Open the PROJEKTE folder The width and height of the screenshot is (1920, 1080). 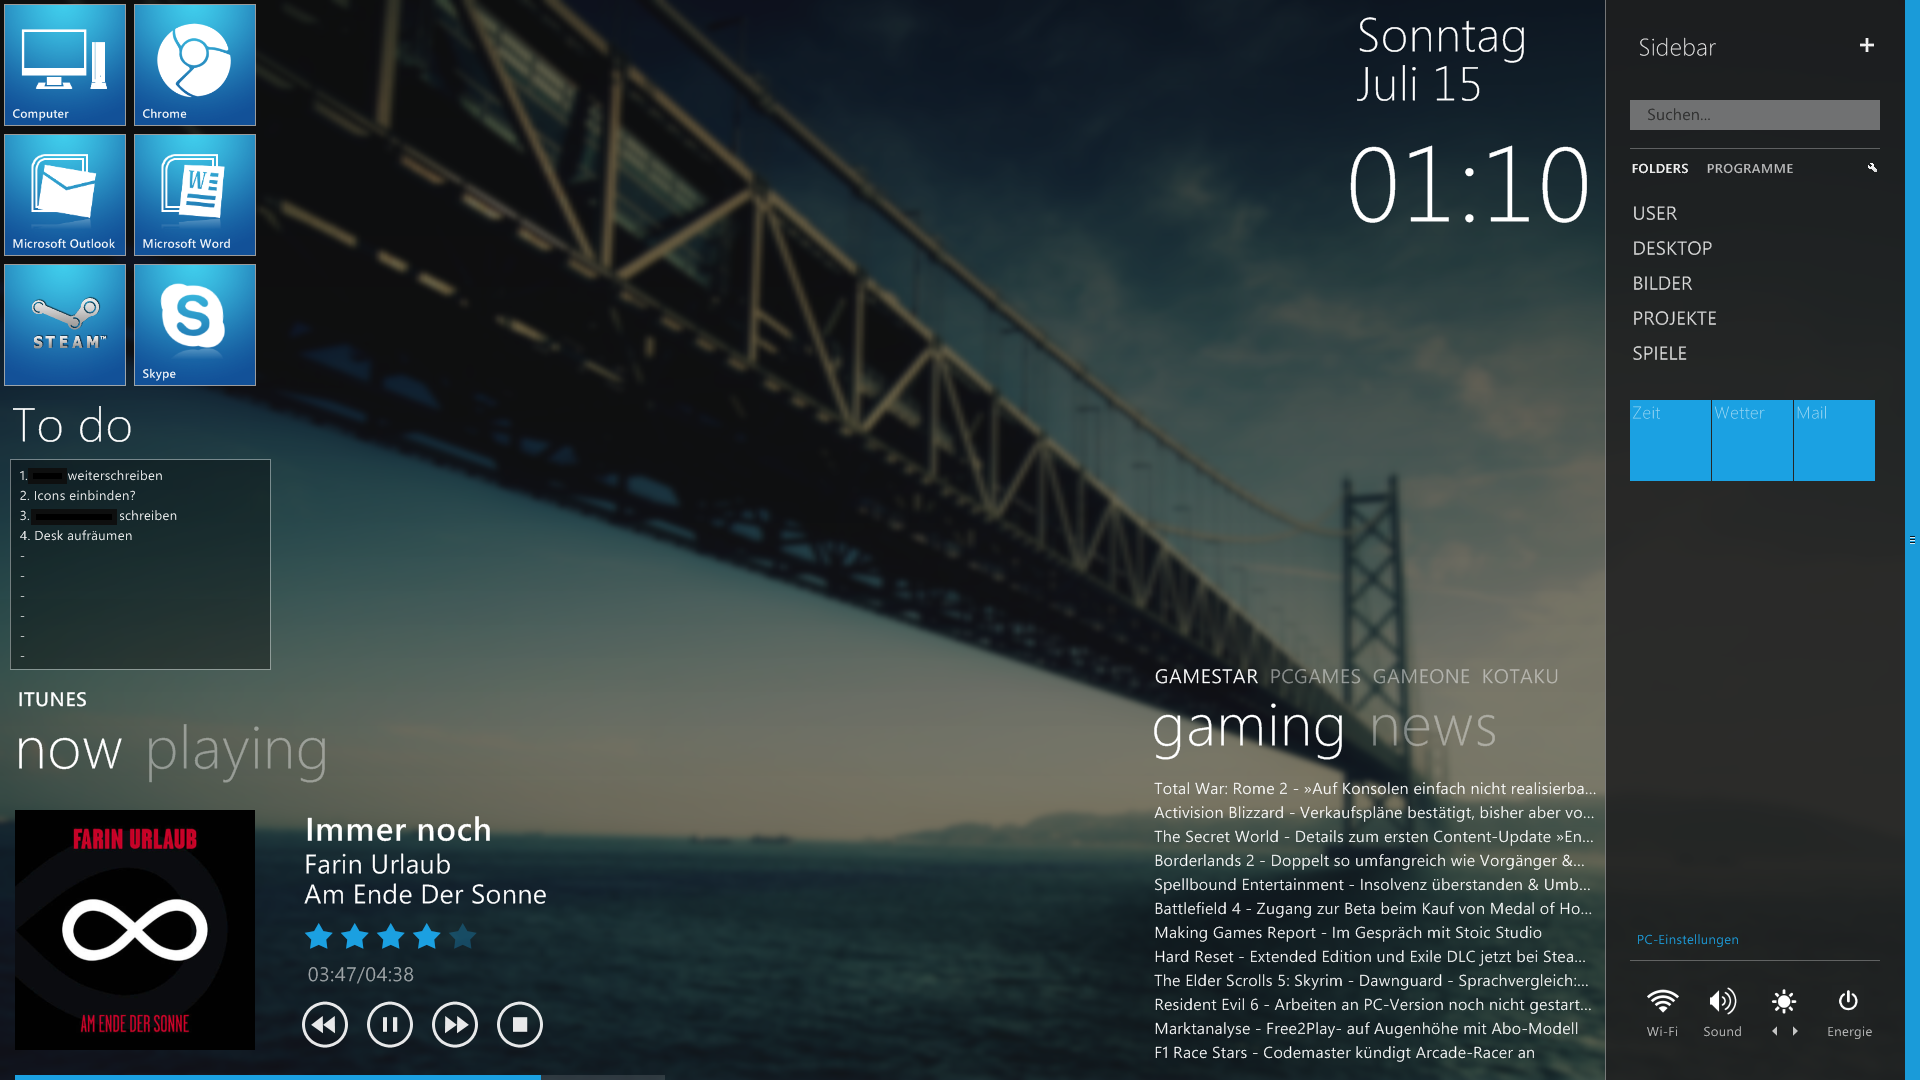coord(1674,319)
